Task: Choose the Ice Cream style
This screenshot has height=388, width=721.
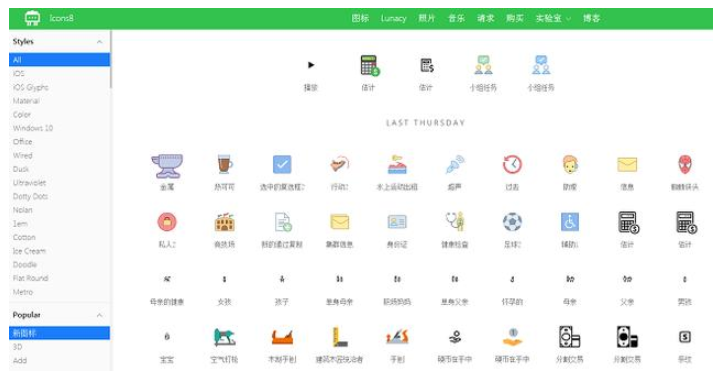Action: 29,251
